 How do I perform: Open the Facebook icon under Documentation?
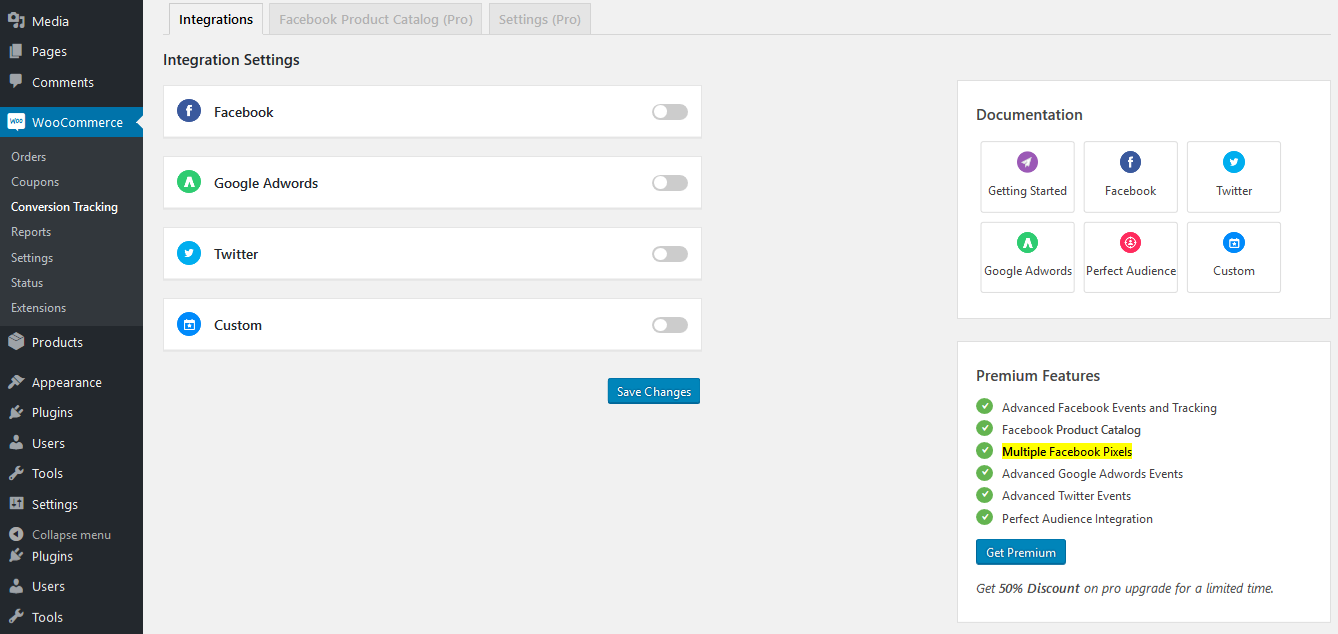coord(1130,162)
